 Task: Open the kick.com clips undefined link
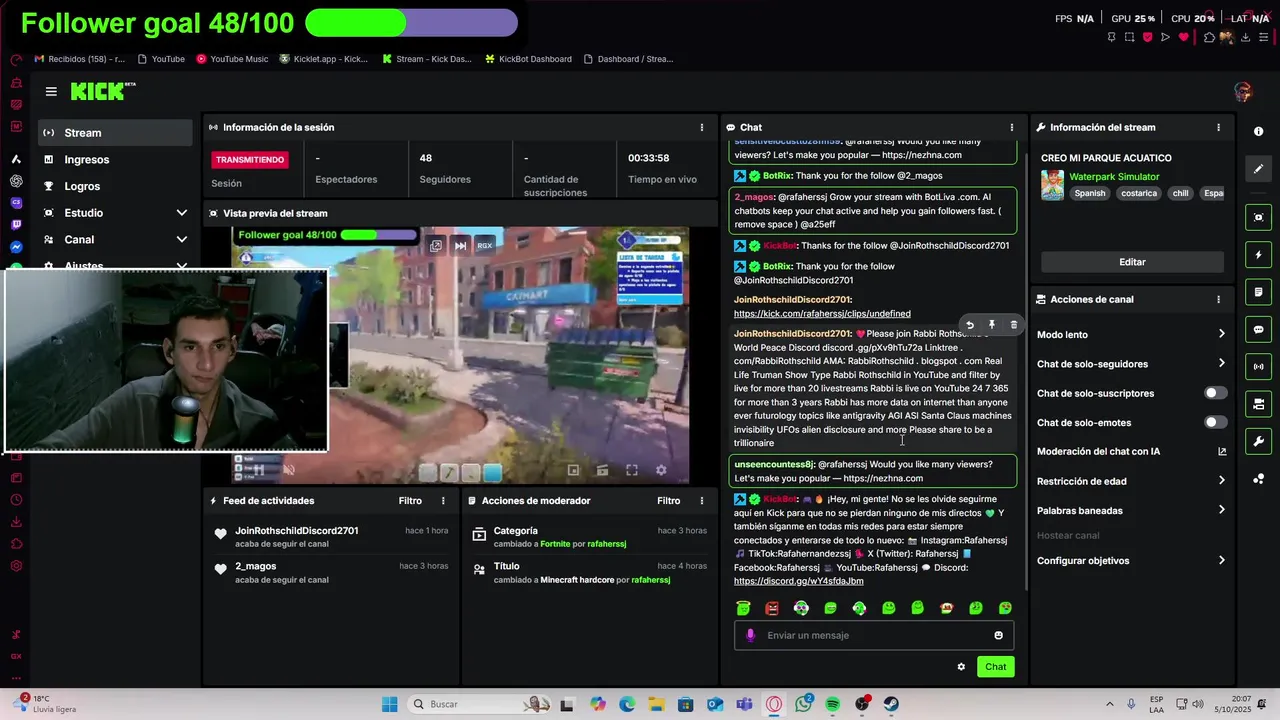pos(822,314)
